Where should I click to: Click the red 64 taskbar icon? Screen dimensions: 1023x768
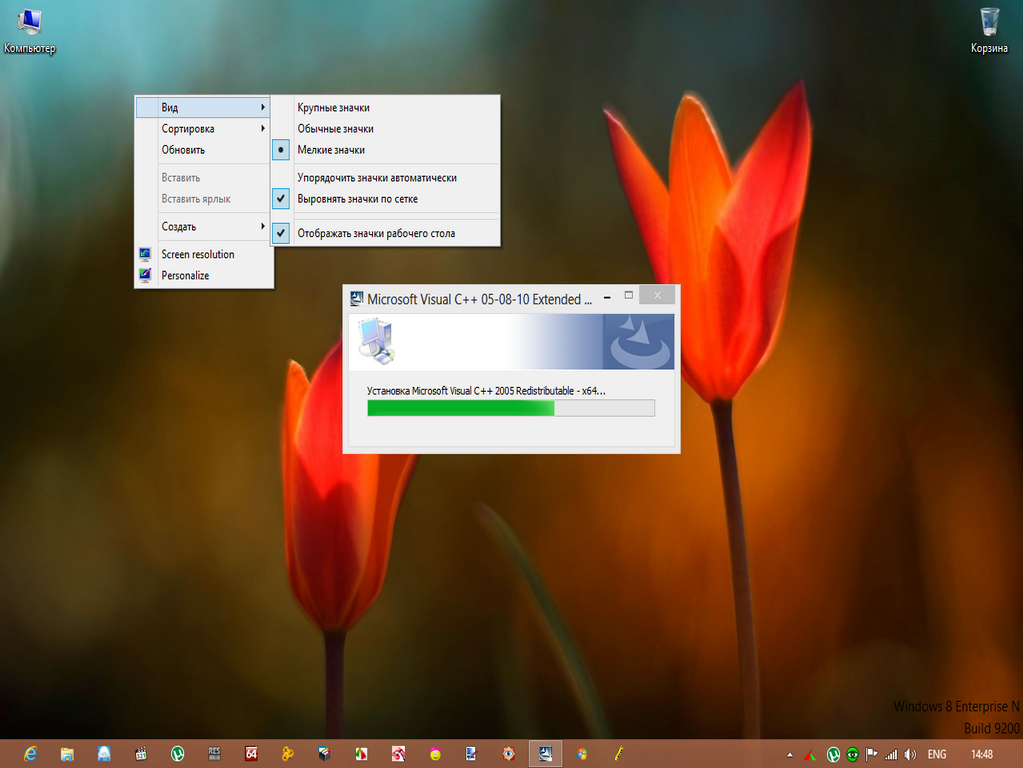[251, 753]
